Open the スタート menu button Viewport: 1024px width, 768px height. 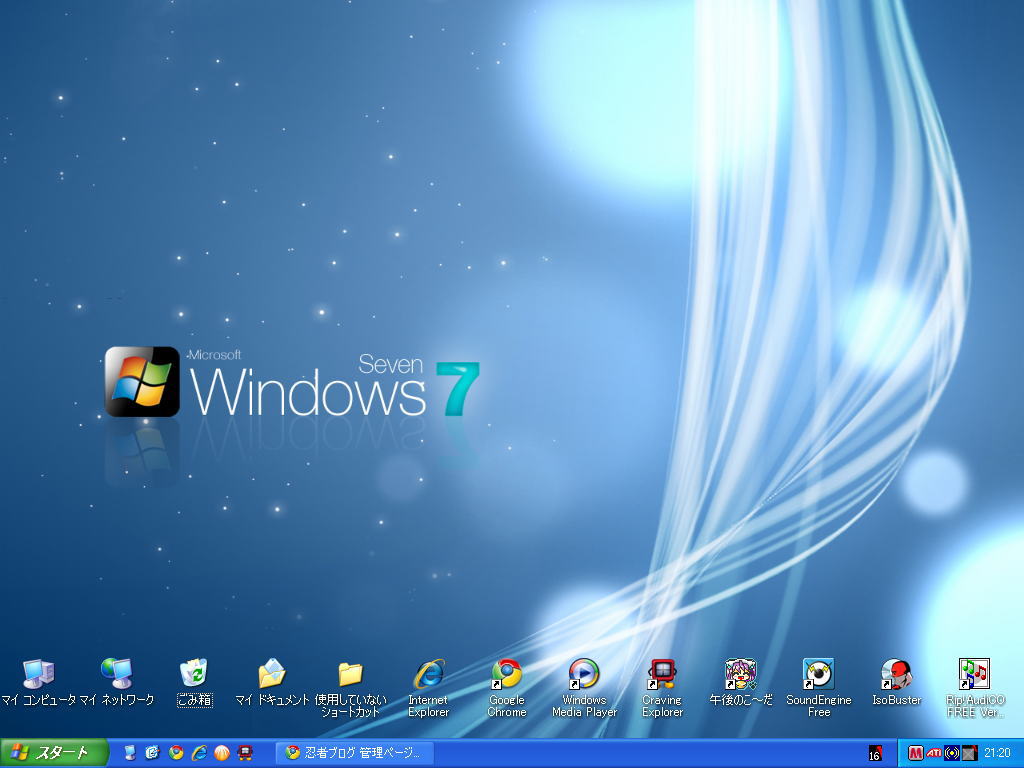point(54,753)
